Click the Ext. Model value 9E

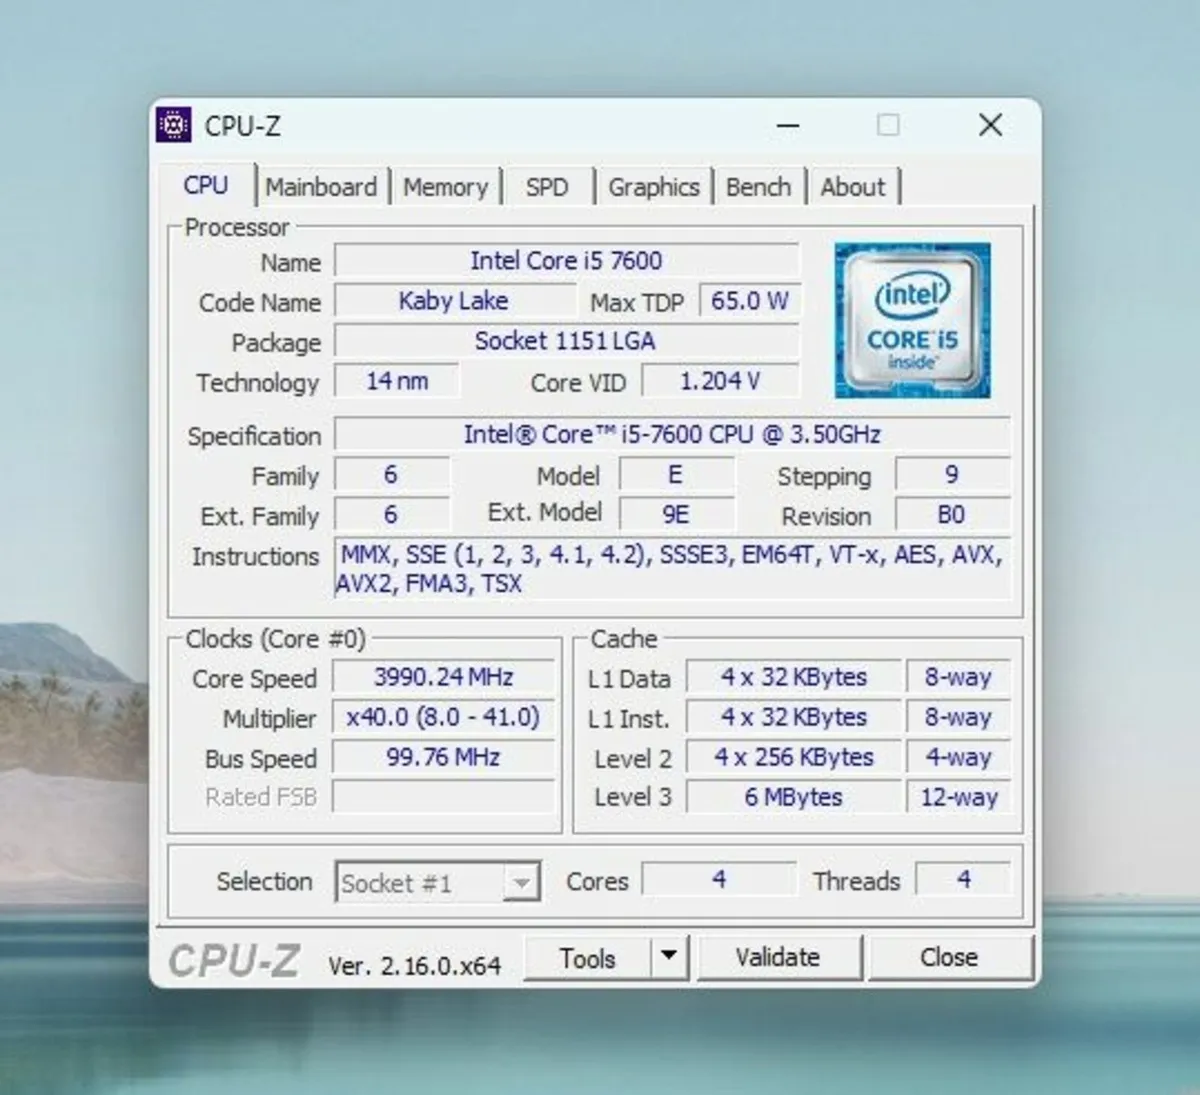tap(676, 514)
